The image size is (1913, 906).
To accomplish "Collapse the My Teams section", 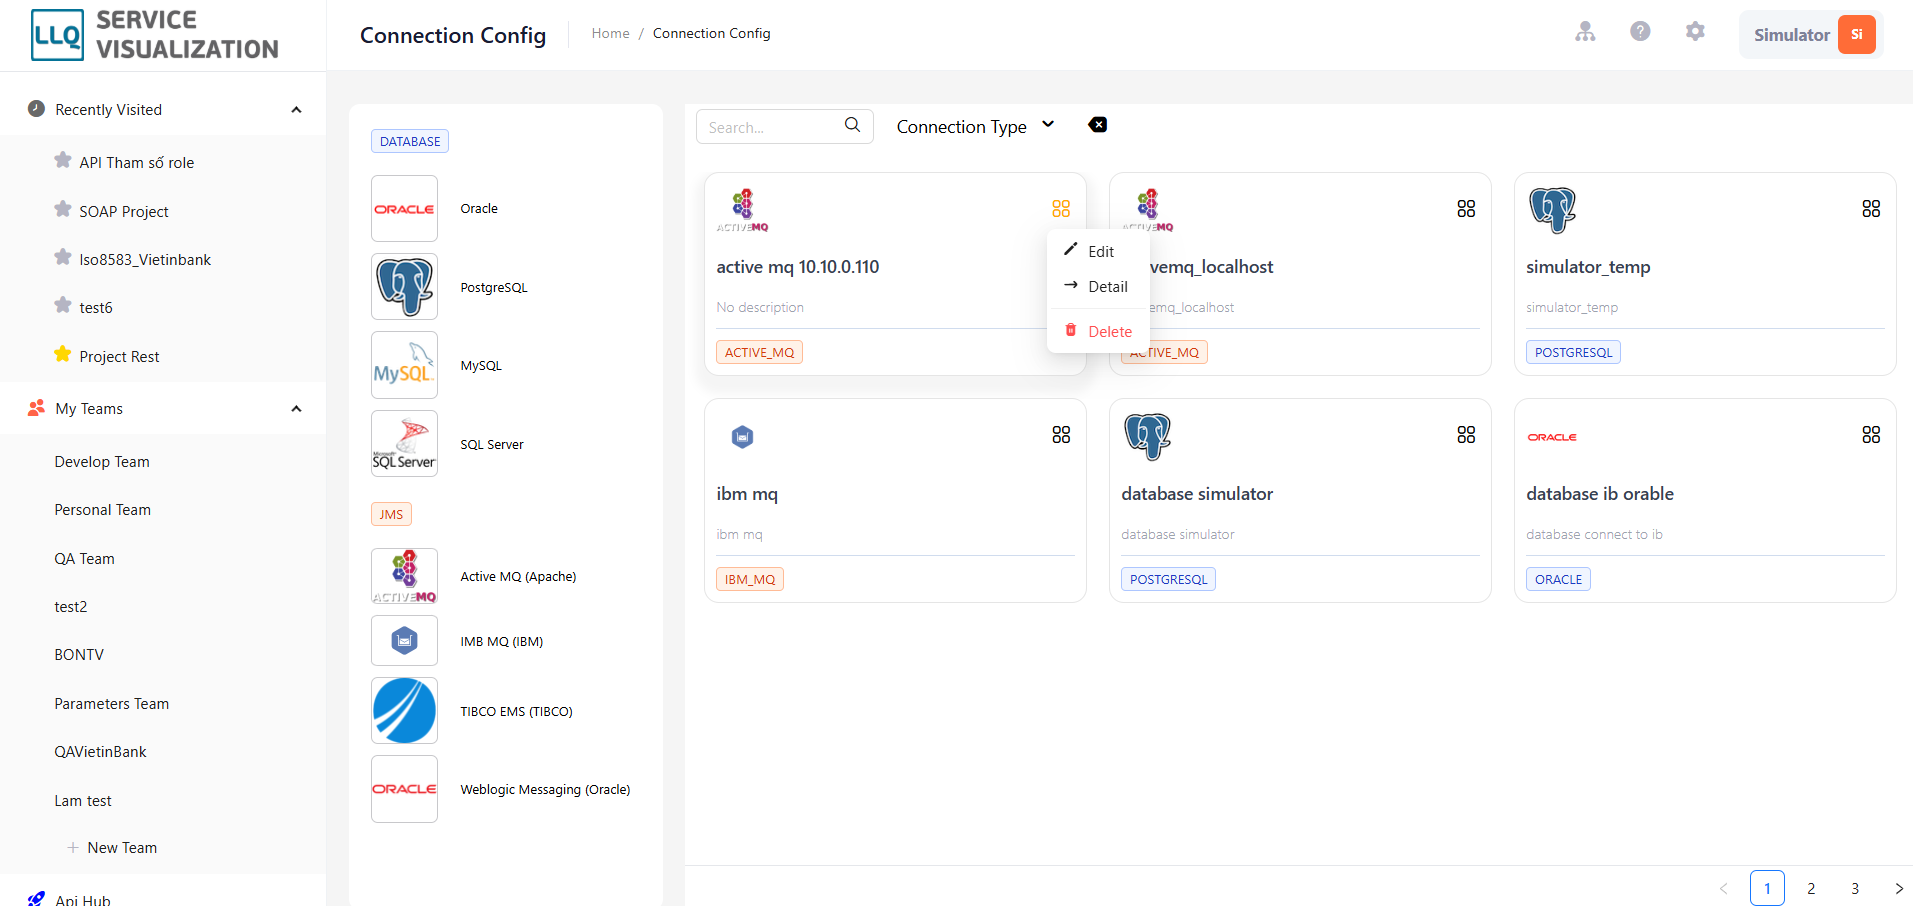I will pyautogui.click(x=296, y=409).
